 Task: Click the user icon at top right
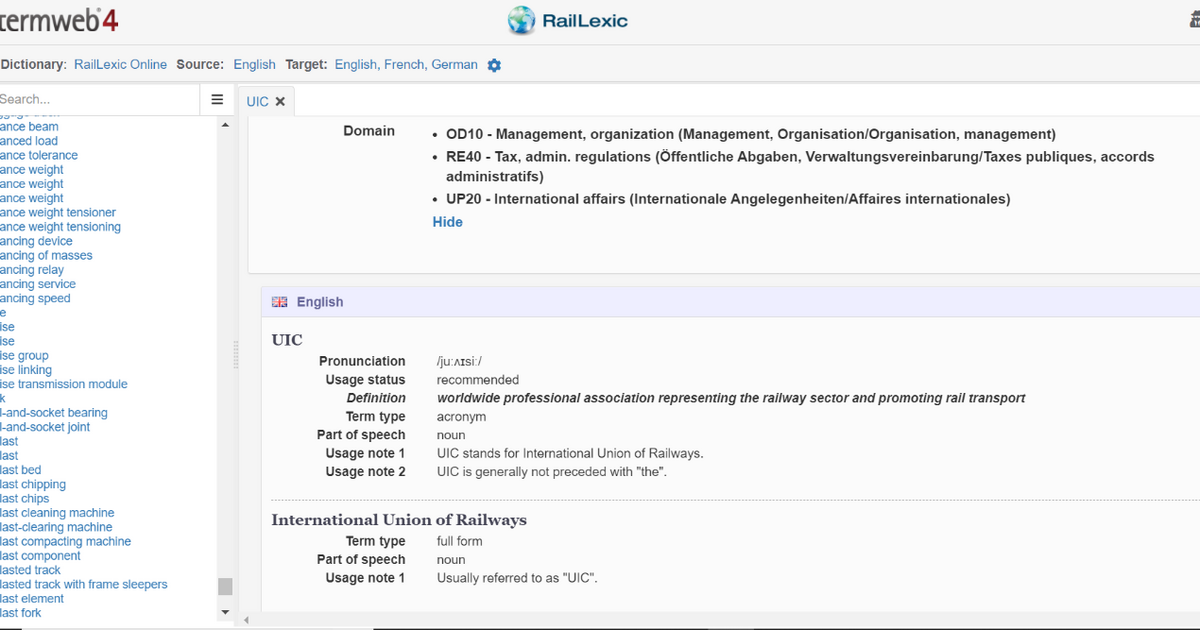tap(1192, 22)
